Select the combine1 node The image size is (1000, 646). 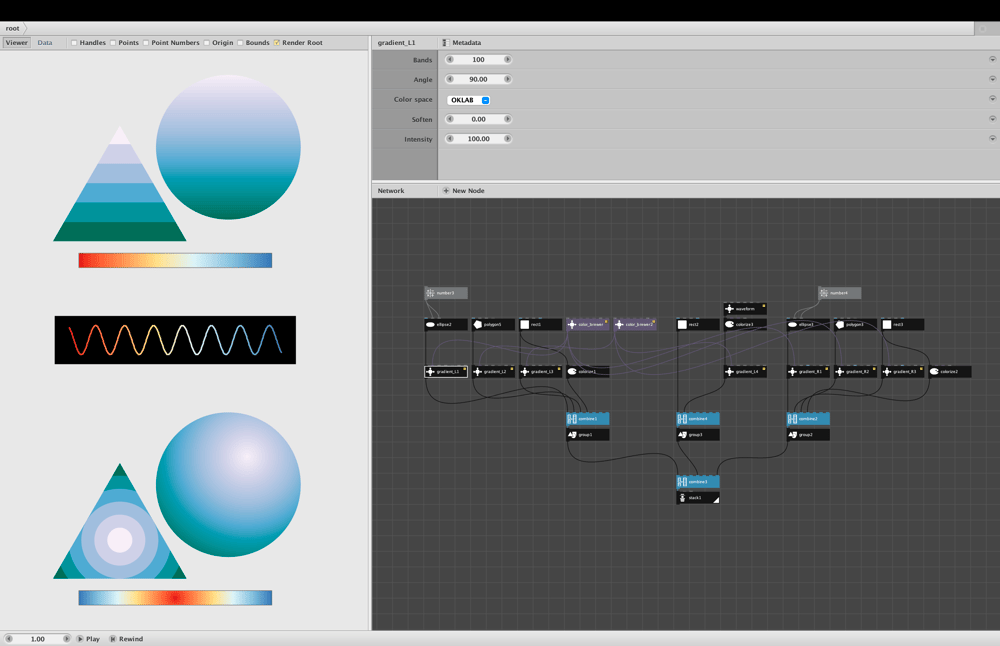(587, 419)
